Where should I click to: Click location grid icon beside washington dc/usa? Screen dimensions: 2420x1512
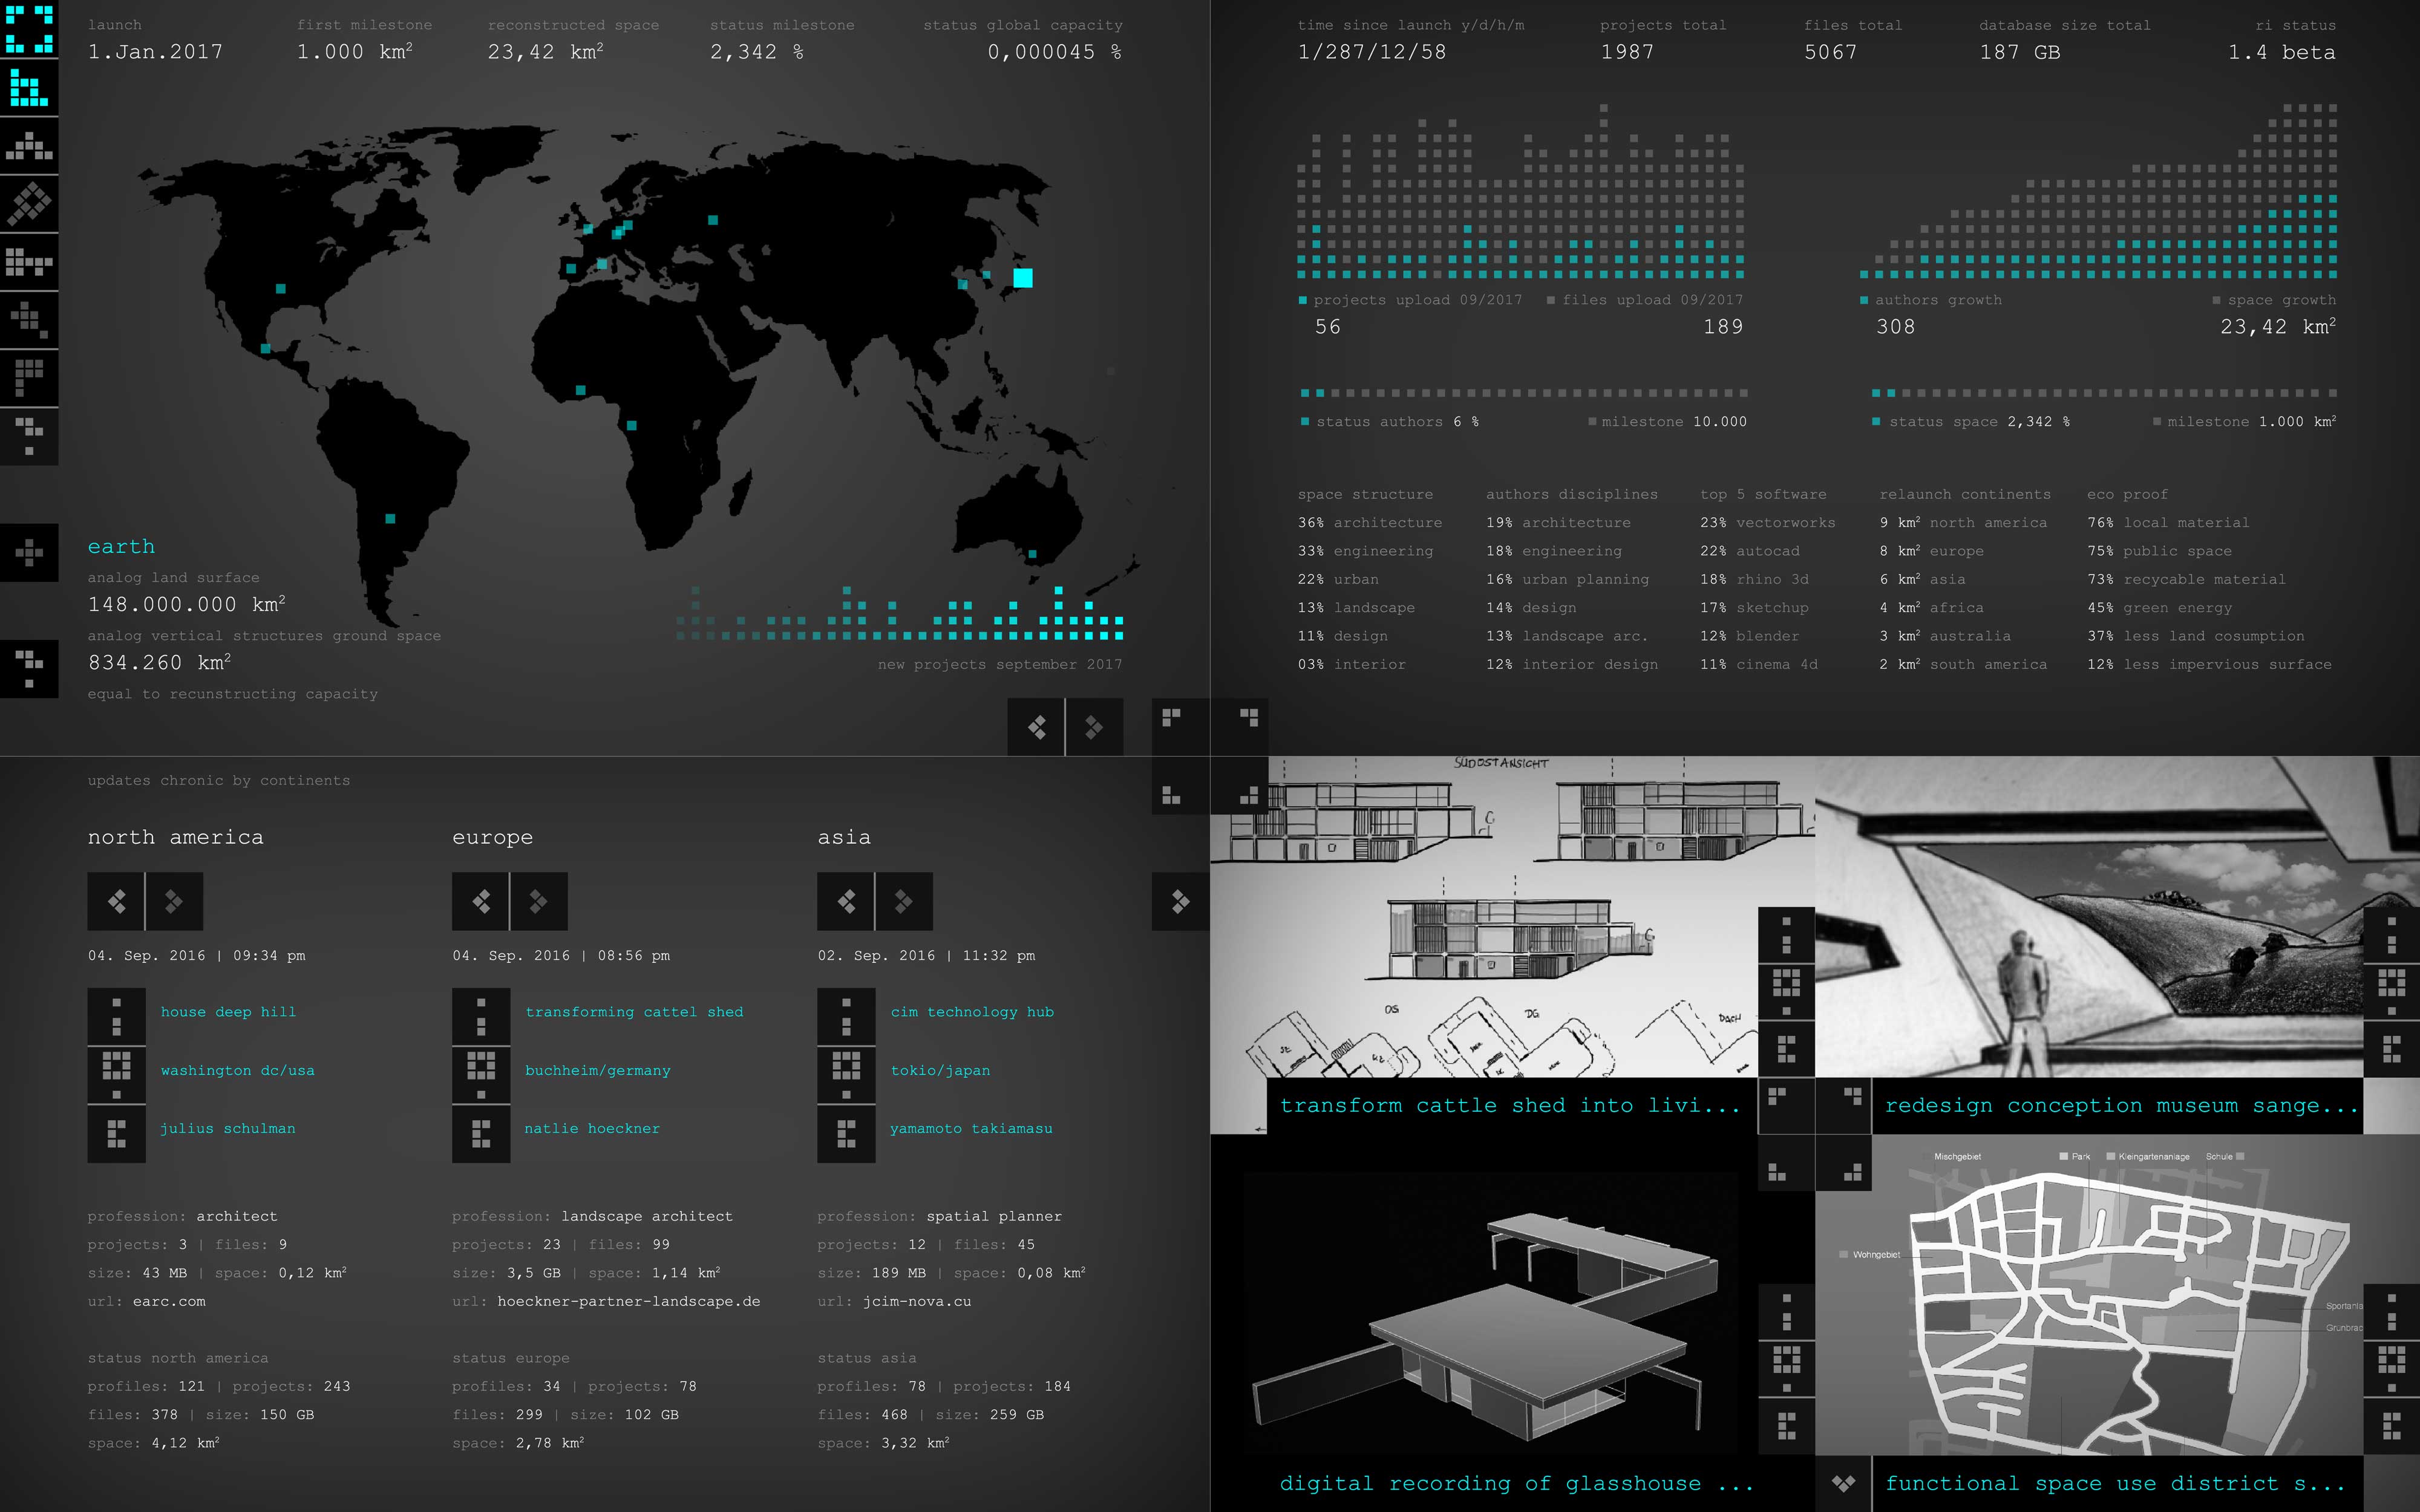tap(116, 1075)
